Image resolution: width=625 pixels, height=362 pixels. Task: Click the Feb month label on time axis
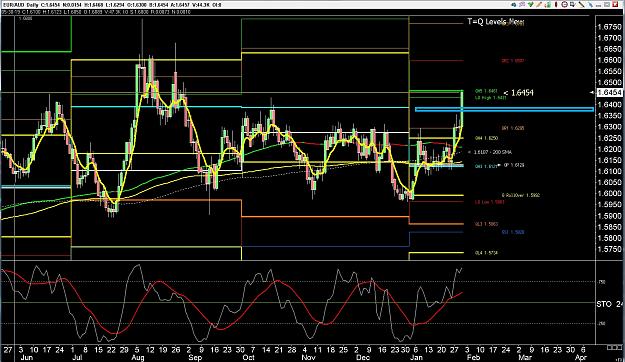coord(473,358)
